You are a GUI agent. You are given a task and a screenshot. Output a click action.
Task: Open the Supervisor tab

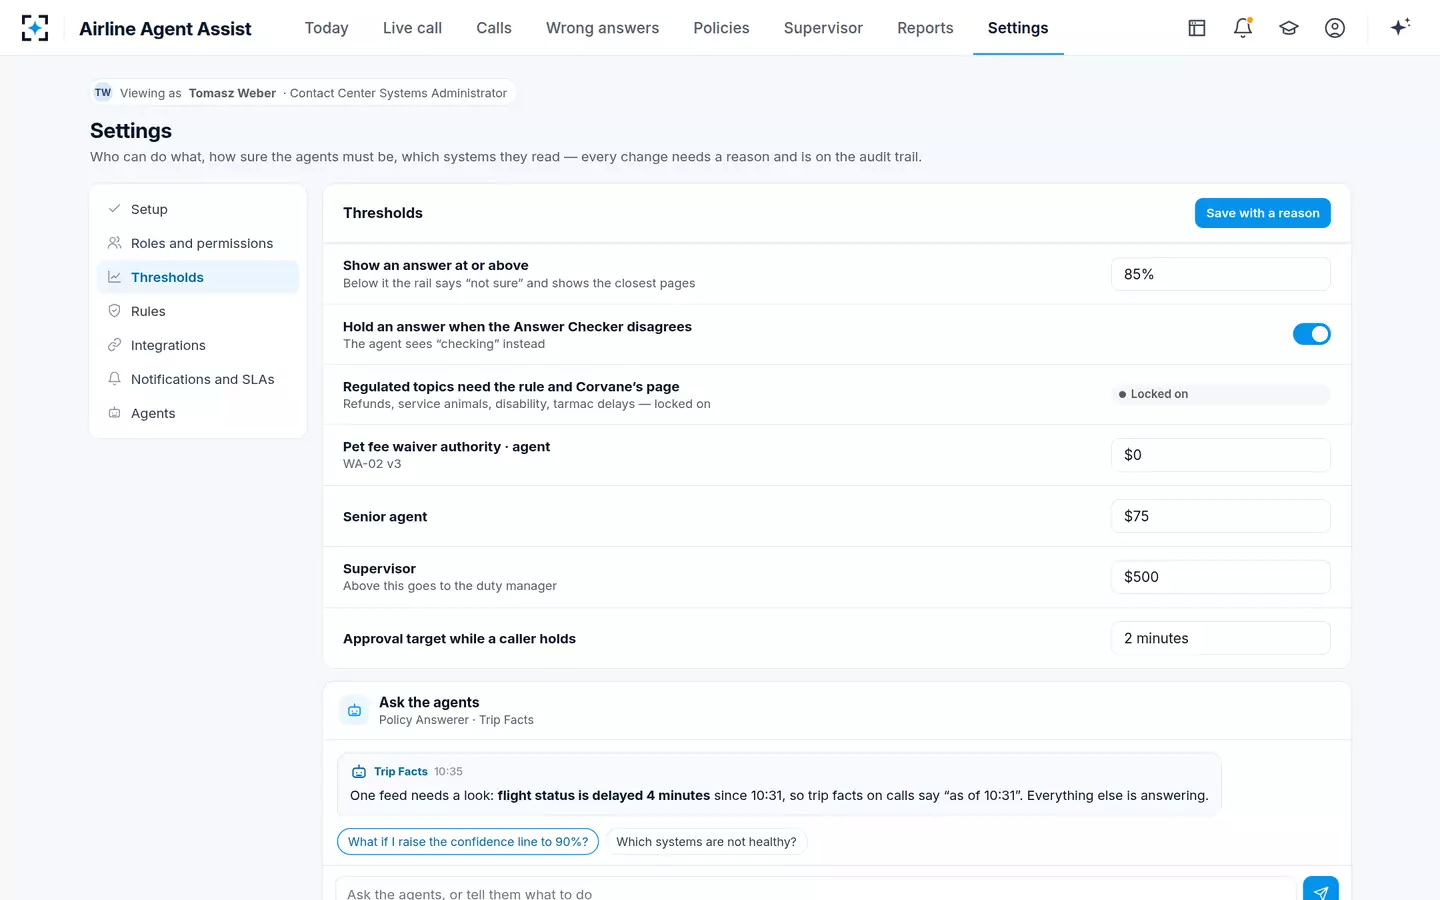coord(823,28)
